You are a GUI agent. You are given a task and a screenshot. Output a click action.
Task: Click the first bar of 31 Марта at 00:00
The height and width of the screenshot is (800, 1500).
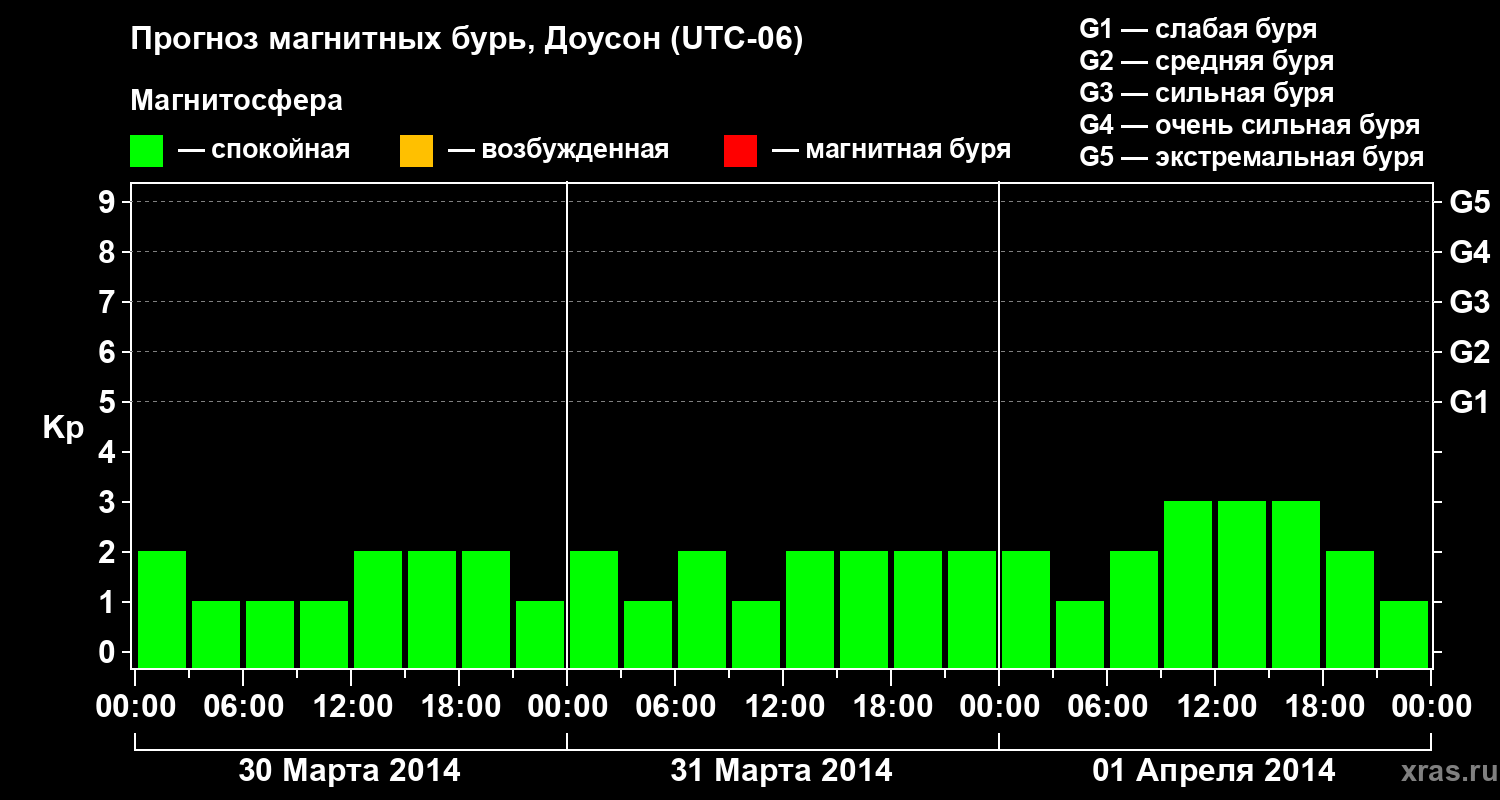coord(594,609)
